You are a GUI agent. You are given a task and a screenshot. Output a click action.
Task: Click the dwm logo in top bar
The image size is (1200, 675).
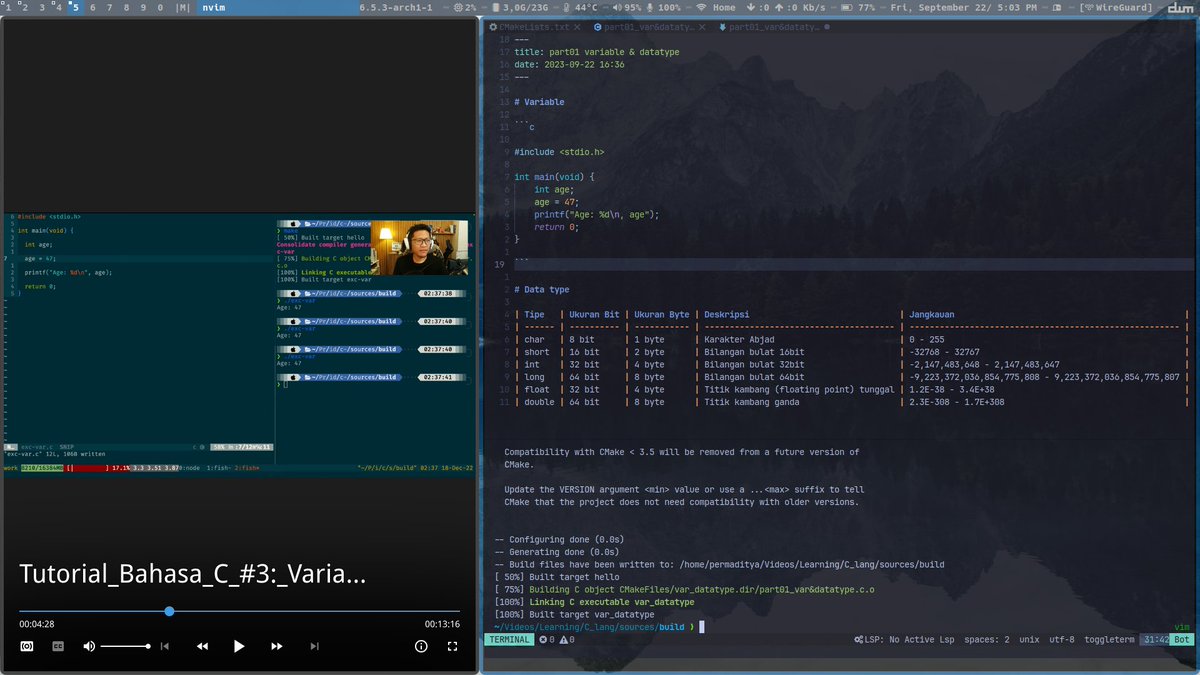(x=1181, y=7)
